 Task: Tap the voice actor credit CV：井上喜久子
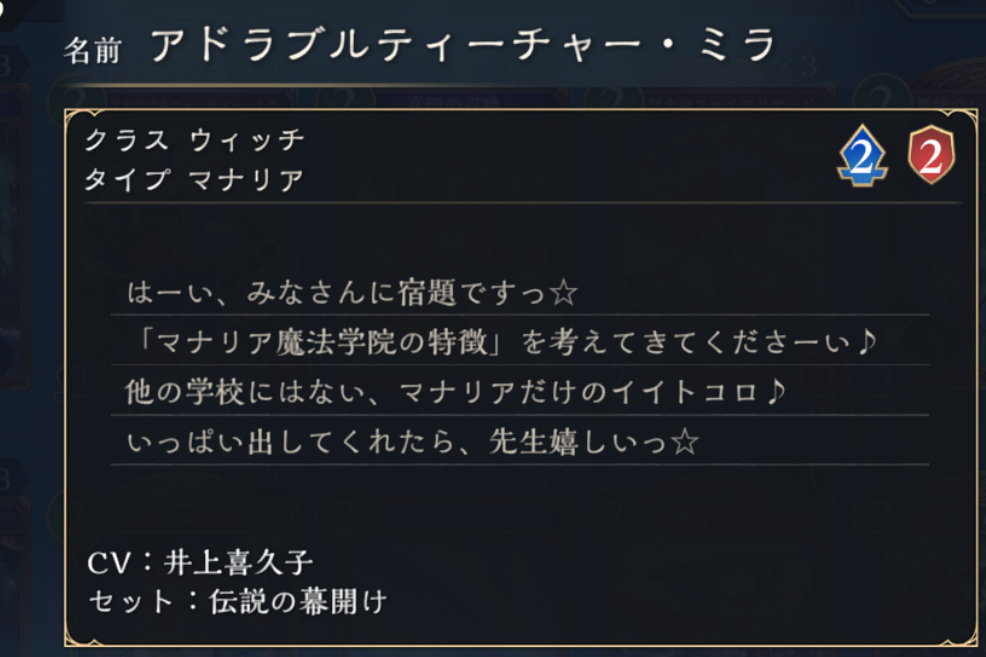pyautogui.click(x=200, y=562)
